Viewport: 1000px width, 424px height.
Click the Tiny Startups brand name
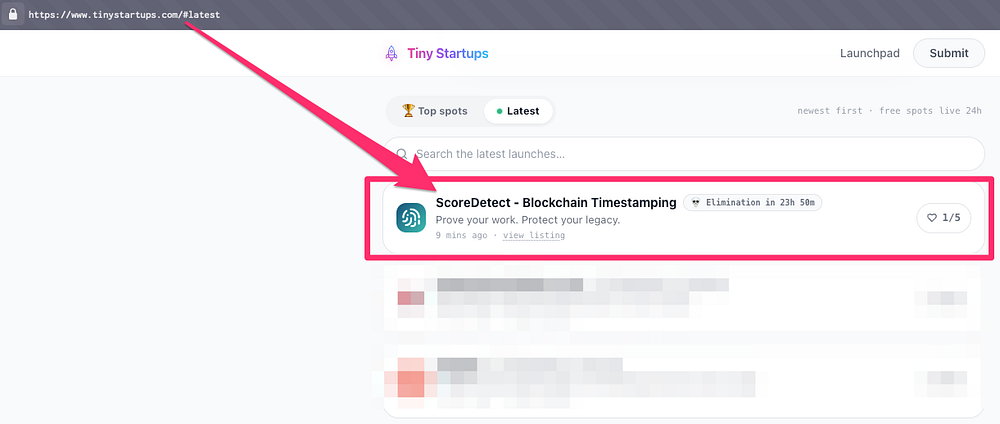448,54
